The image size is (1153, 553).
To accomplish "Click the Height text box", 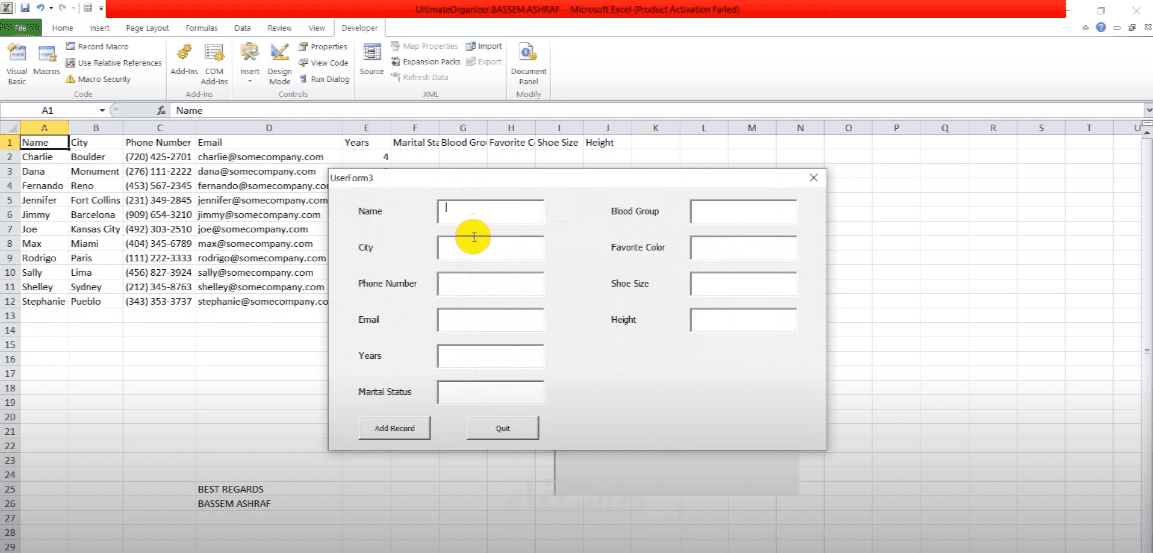I will tap(744, 320).
